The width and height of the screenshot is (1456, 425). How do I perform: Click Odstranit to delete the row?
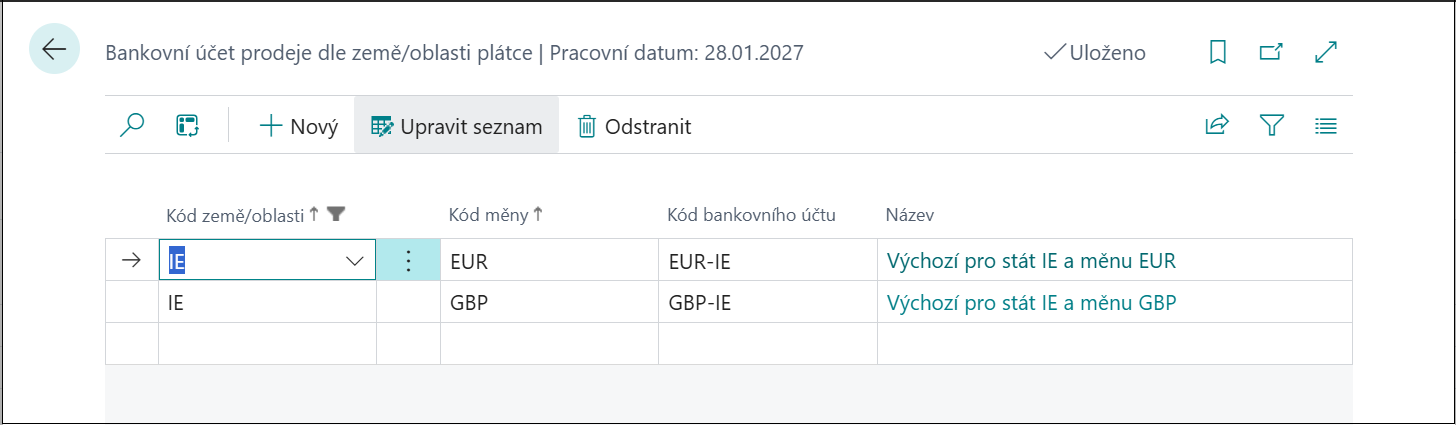[634, 126]
